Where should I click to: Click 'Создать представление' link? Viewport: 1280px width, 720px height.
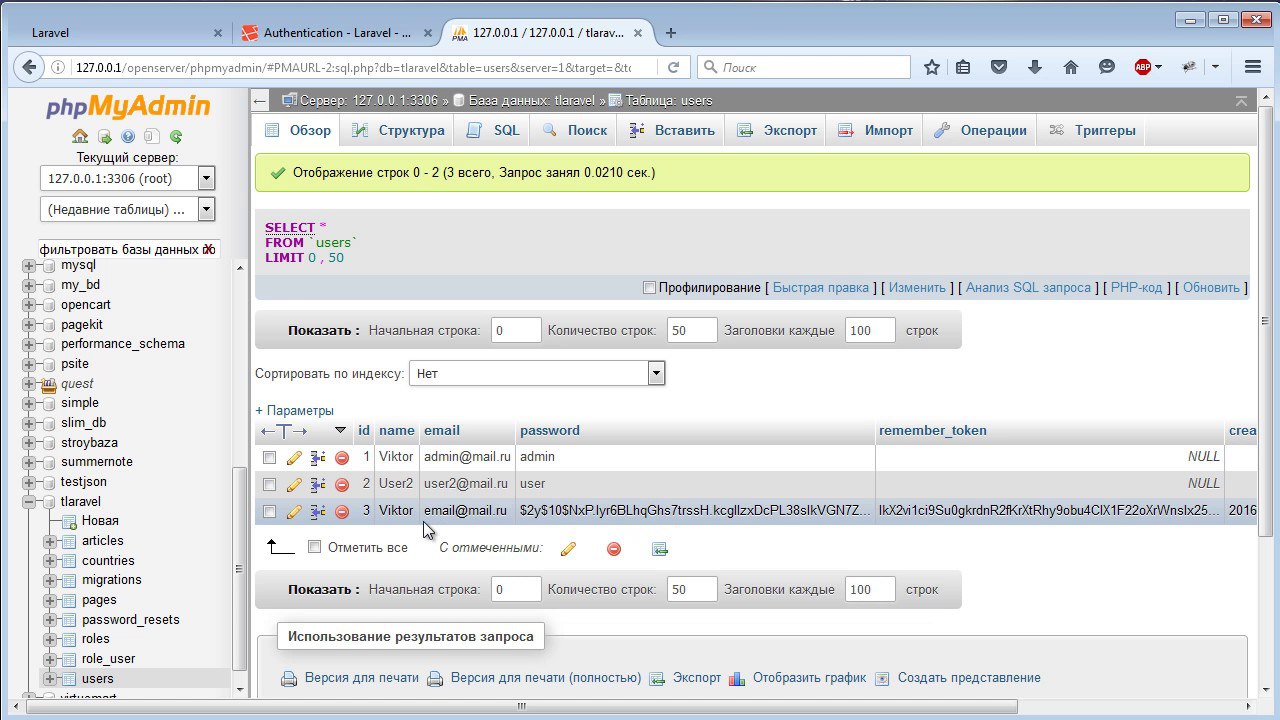tap(969, 678)
